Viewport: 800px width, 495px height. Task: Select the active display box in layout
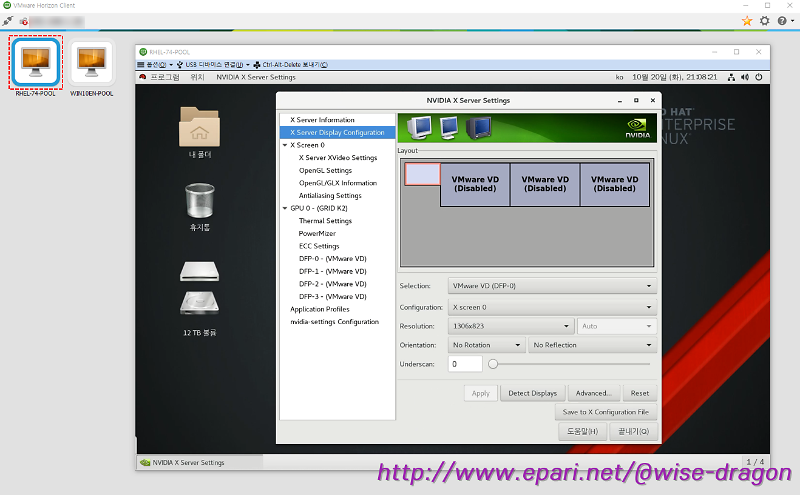(422, 174)
